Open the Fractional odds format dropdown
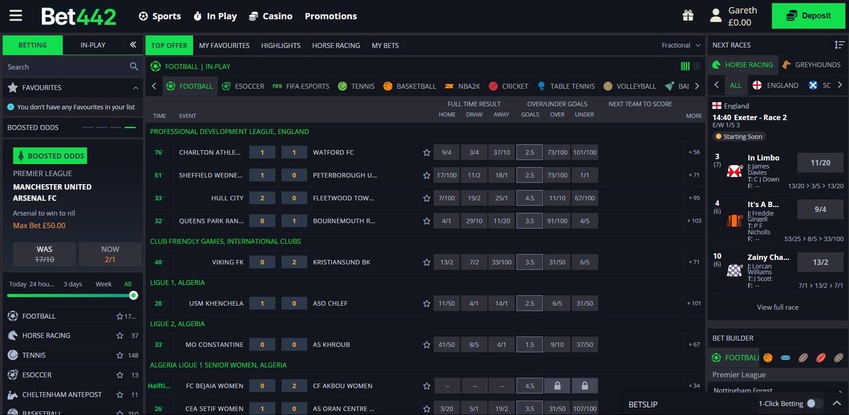Viewport: 849px width, 415px height. pyautogui.click(x=681, y=46)
